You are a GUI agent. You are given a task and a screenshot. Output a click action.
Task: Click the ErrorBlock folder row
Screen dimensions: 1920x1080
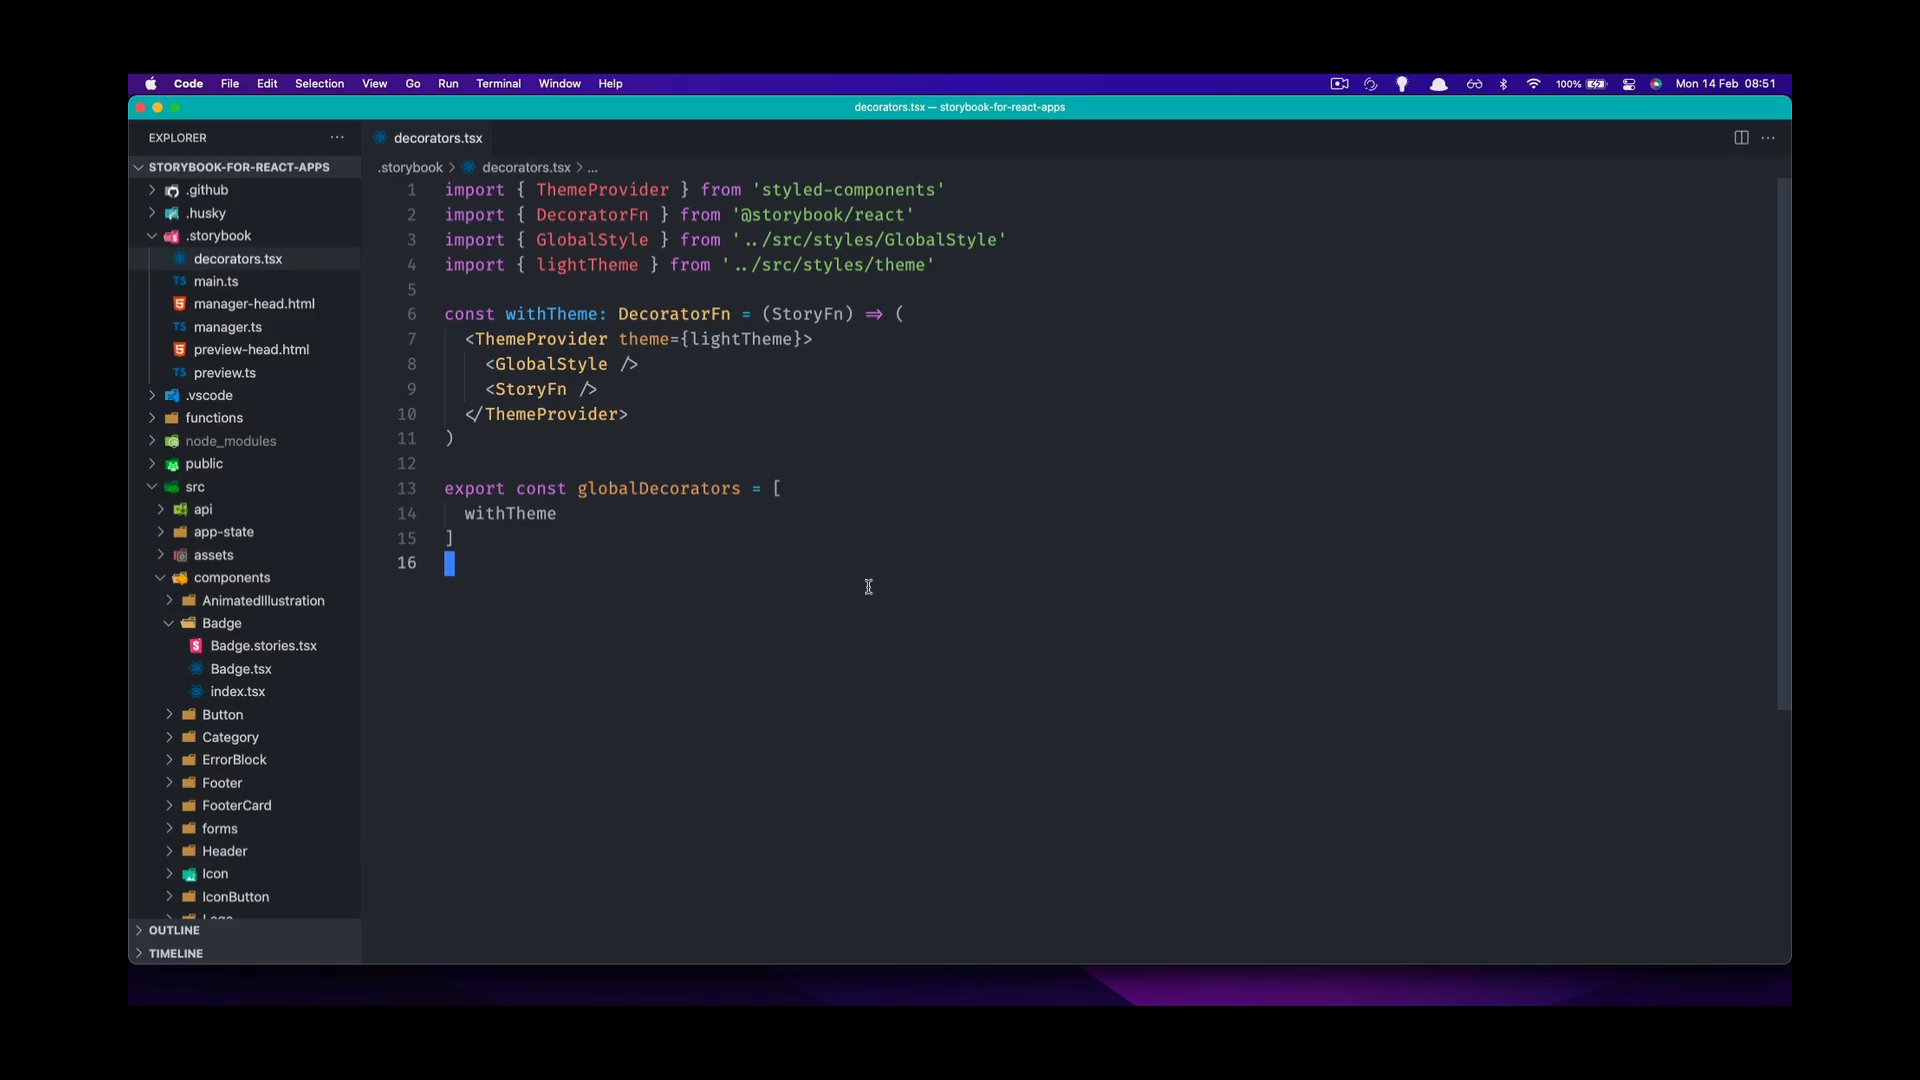[x=245, y=760]
